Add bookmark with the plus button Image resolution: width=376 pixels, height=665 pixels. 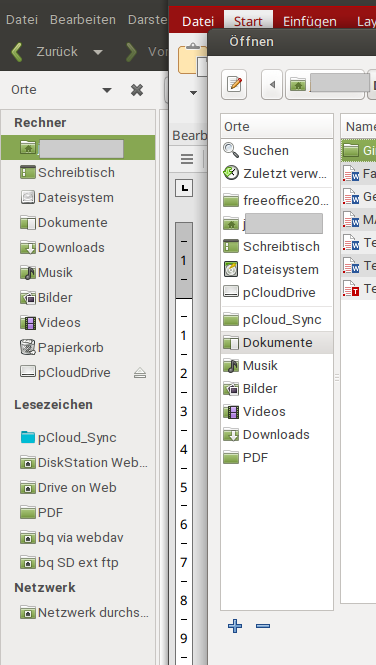tap(235, 626)
